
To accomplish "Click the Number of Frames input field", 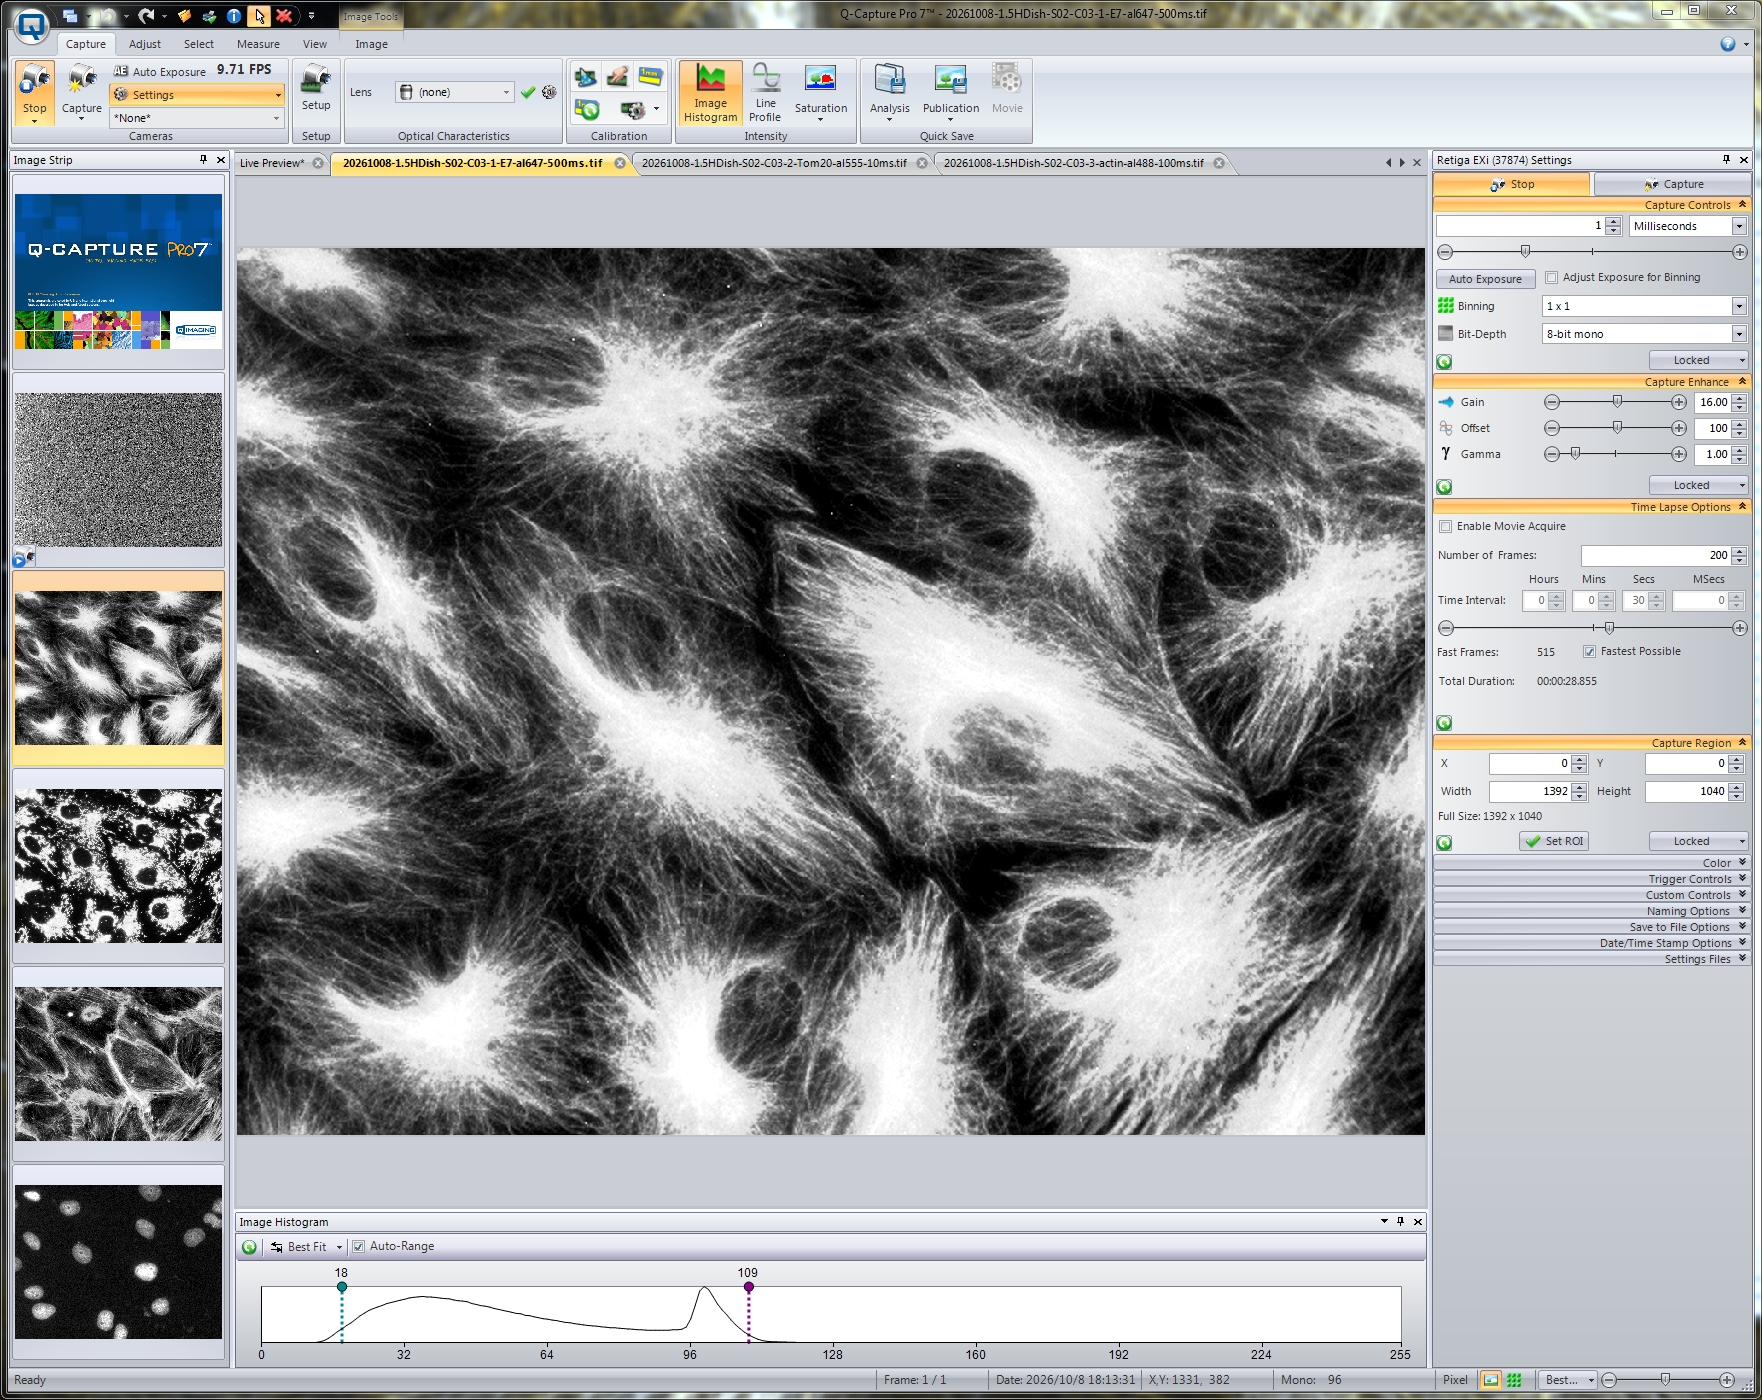I will point(1655,555).
